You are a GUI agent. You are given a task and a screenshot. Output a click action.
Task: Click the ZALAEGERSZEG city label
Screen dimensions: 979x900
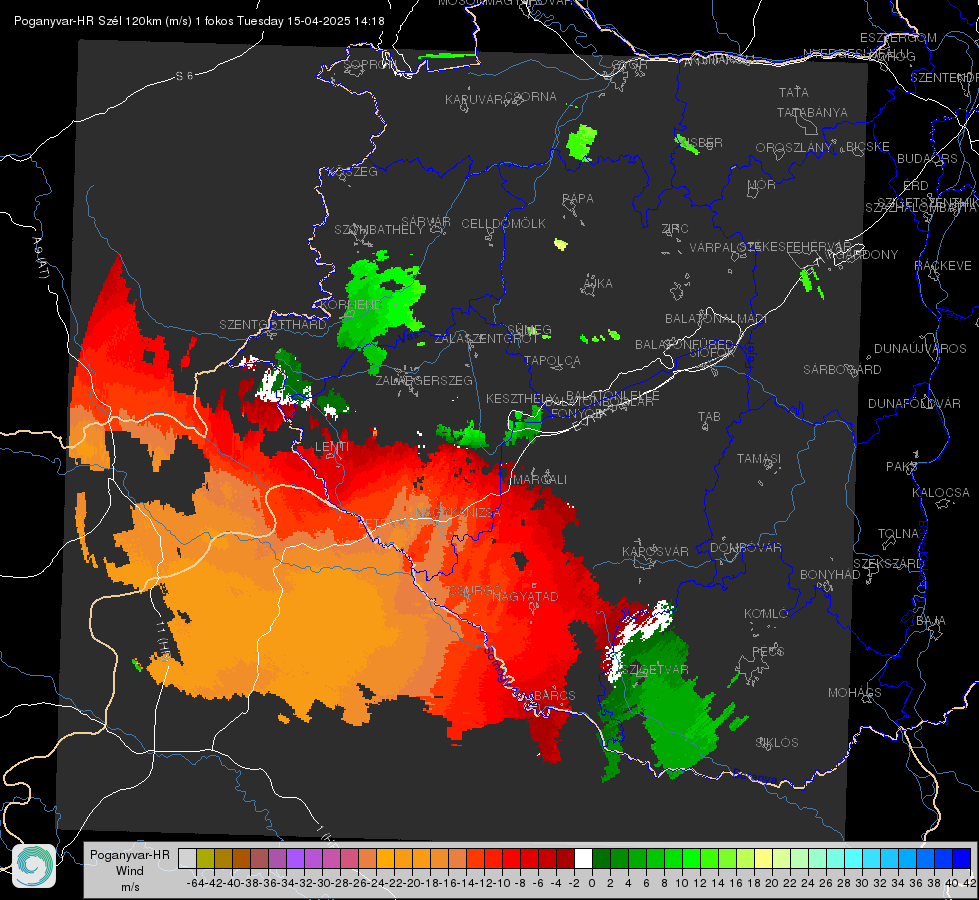pos(424,380)
